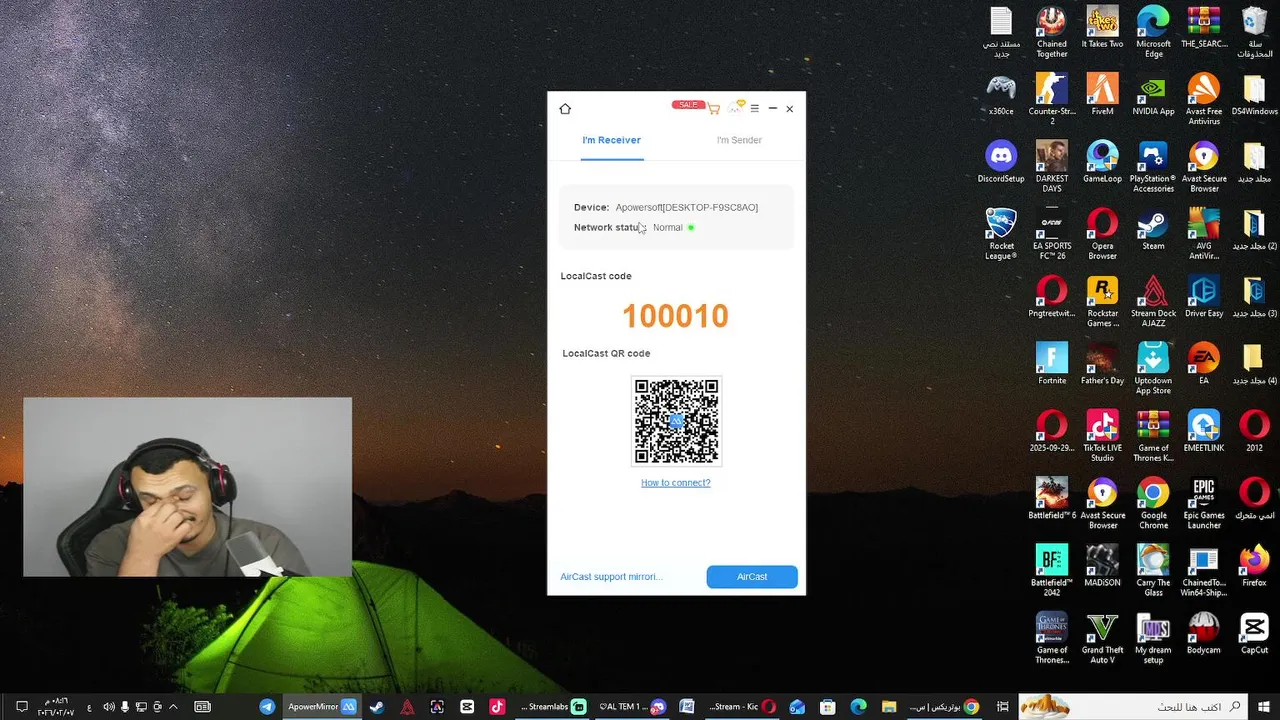Click the Windows taskbar search box
This screenshot has height=720, width=1280.
(x=1134, y=707)
